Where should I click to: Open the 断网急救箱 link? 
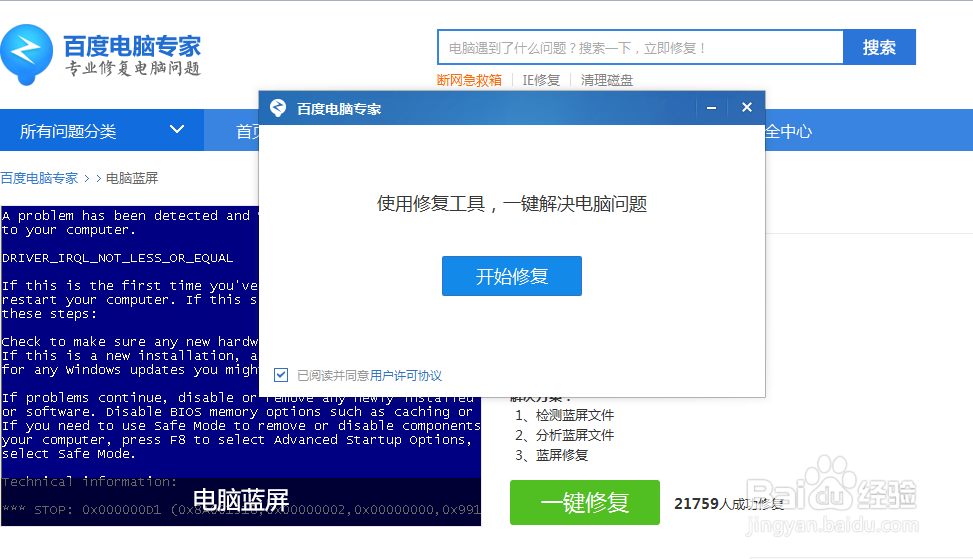point(469,80)
